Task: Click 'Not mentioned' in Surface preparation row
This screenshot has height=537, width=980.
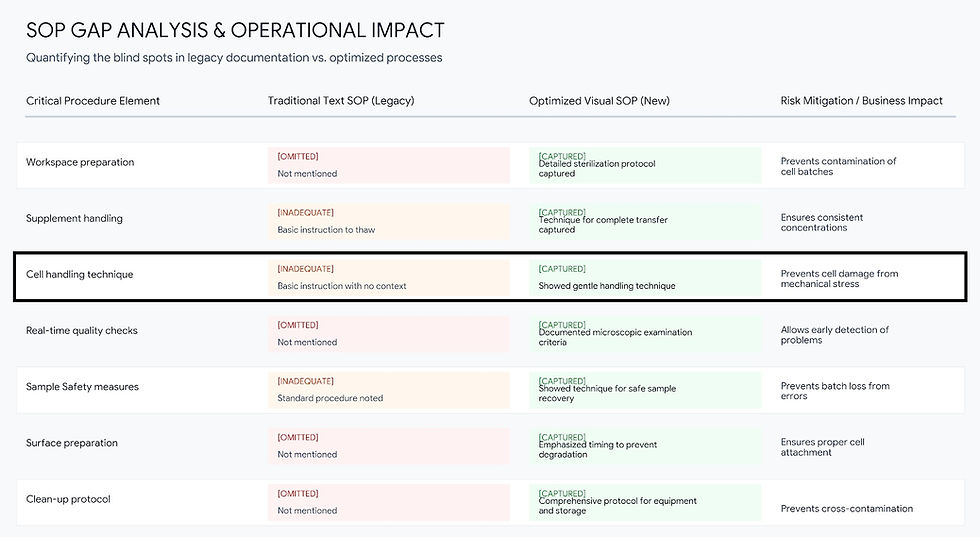Action: point(307,454)
